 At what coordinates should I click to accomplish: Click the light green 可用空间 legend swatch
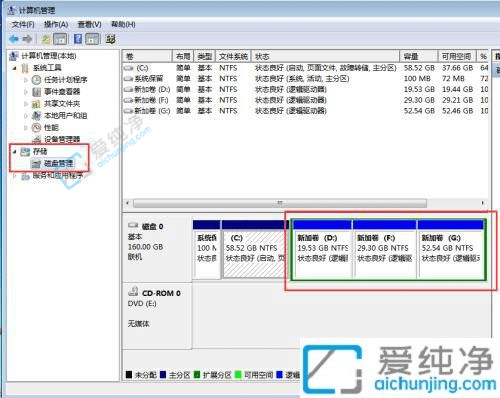[x=238, y=375]
